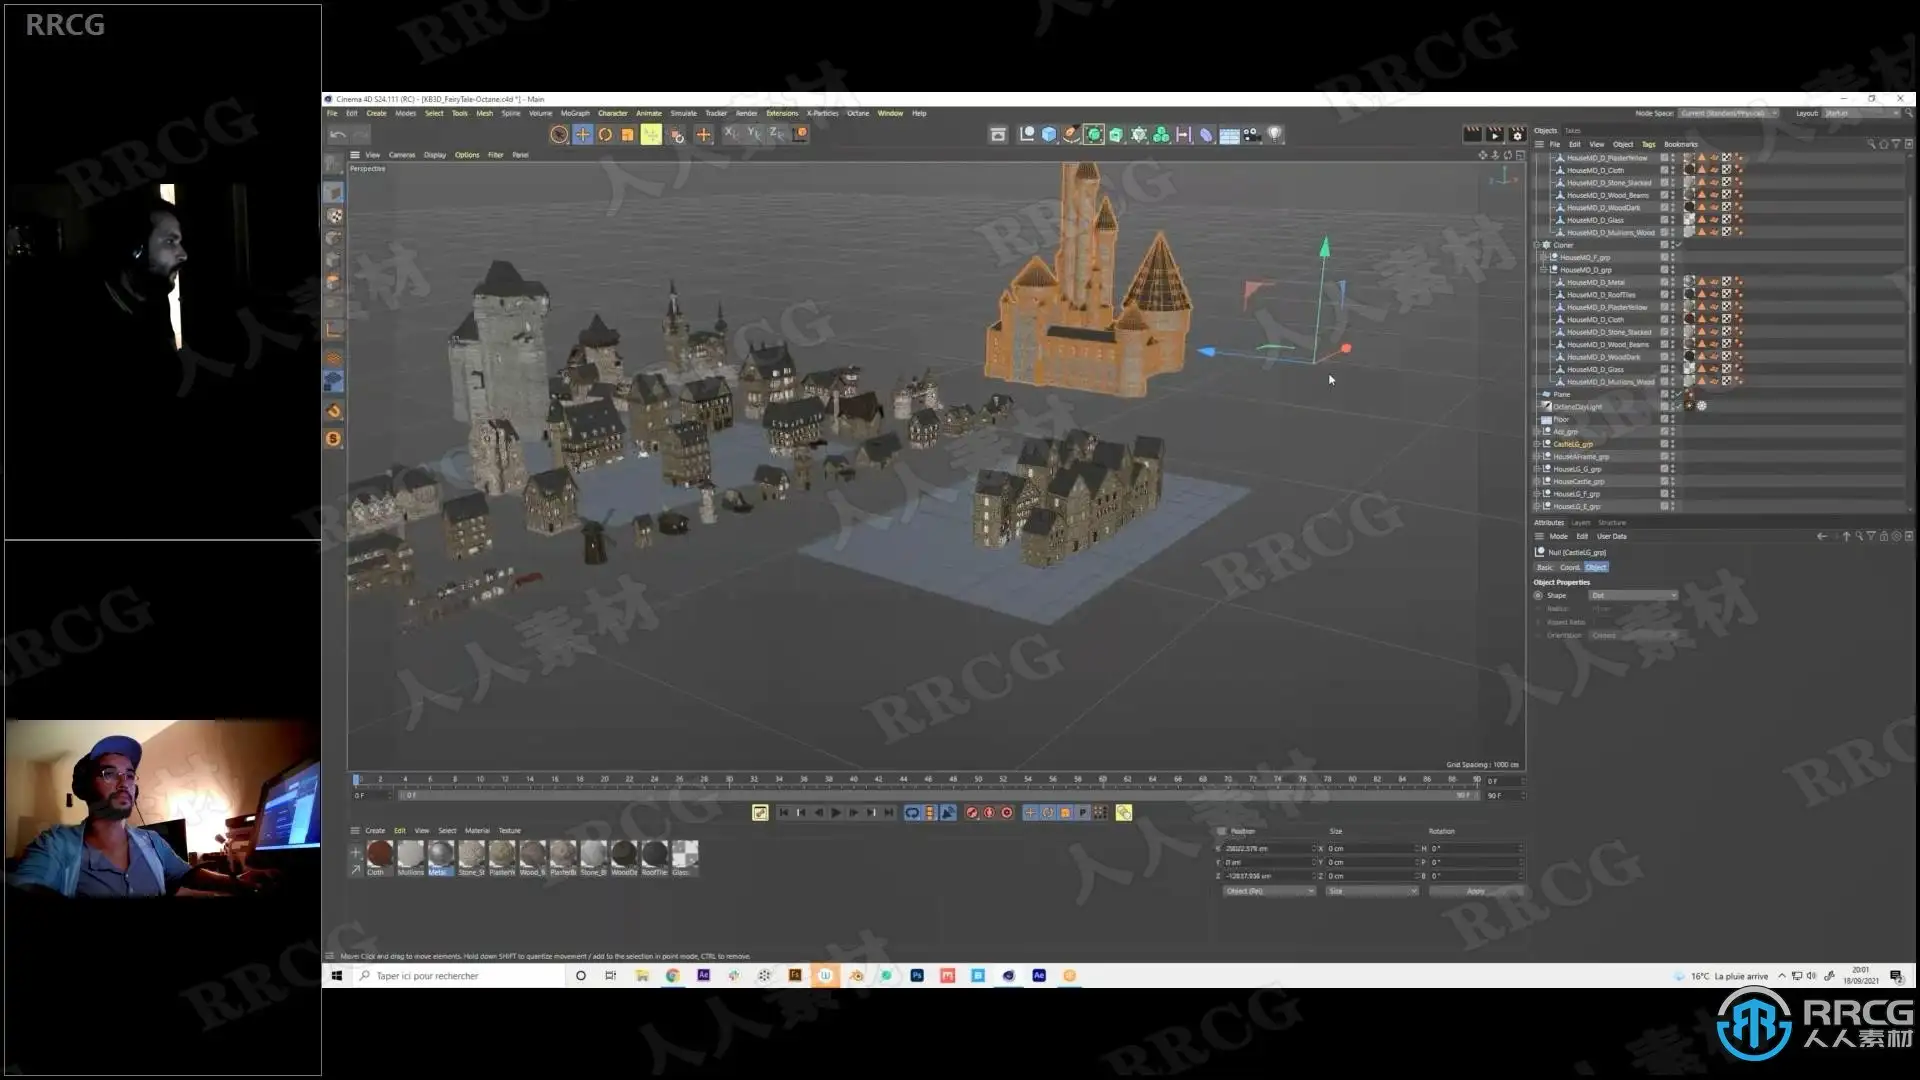Open the MoGraph Cloner icon in toolbar

(1161, 134)
